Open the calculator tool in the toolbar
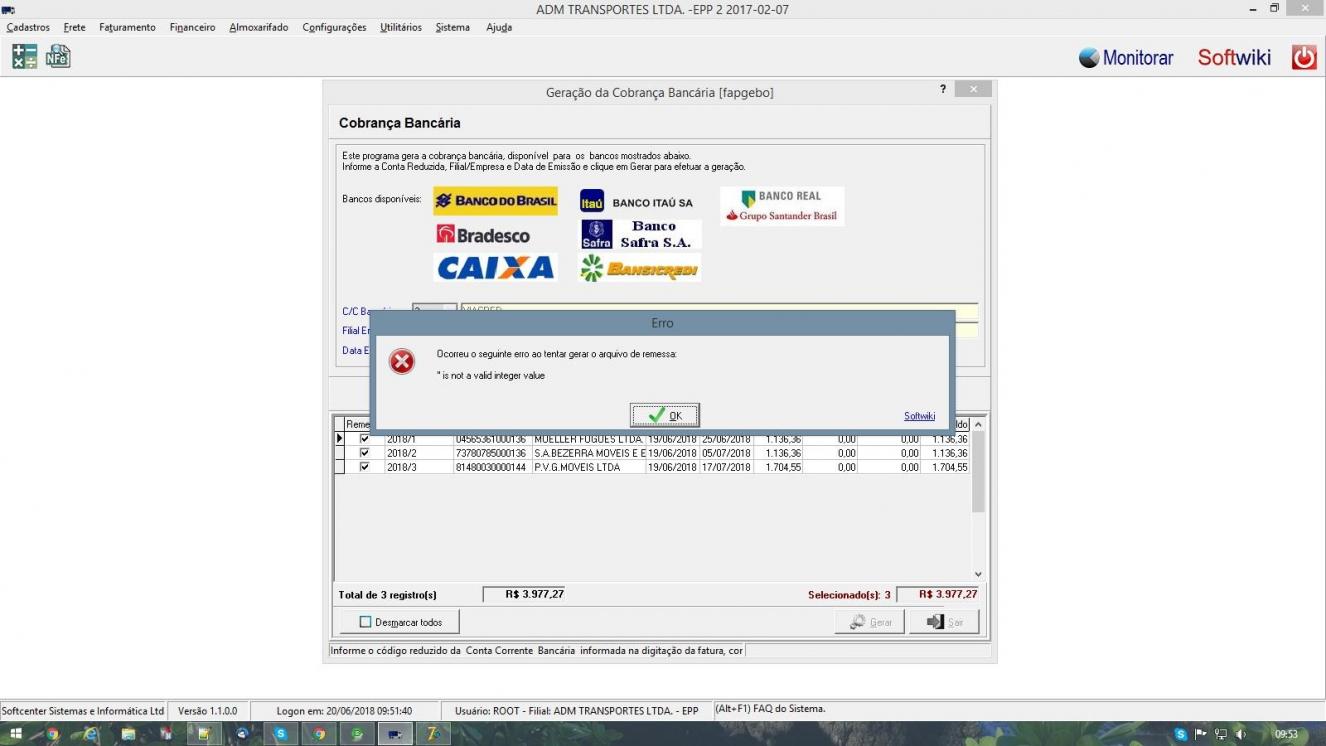 coord(24,57)
